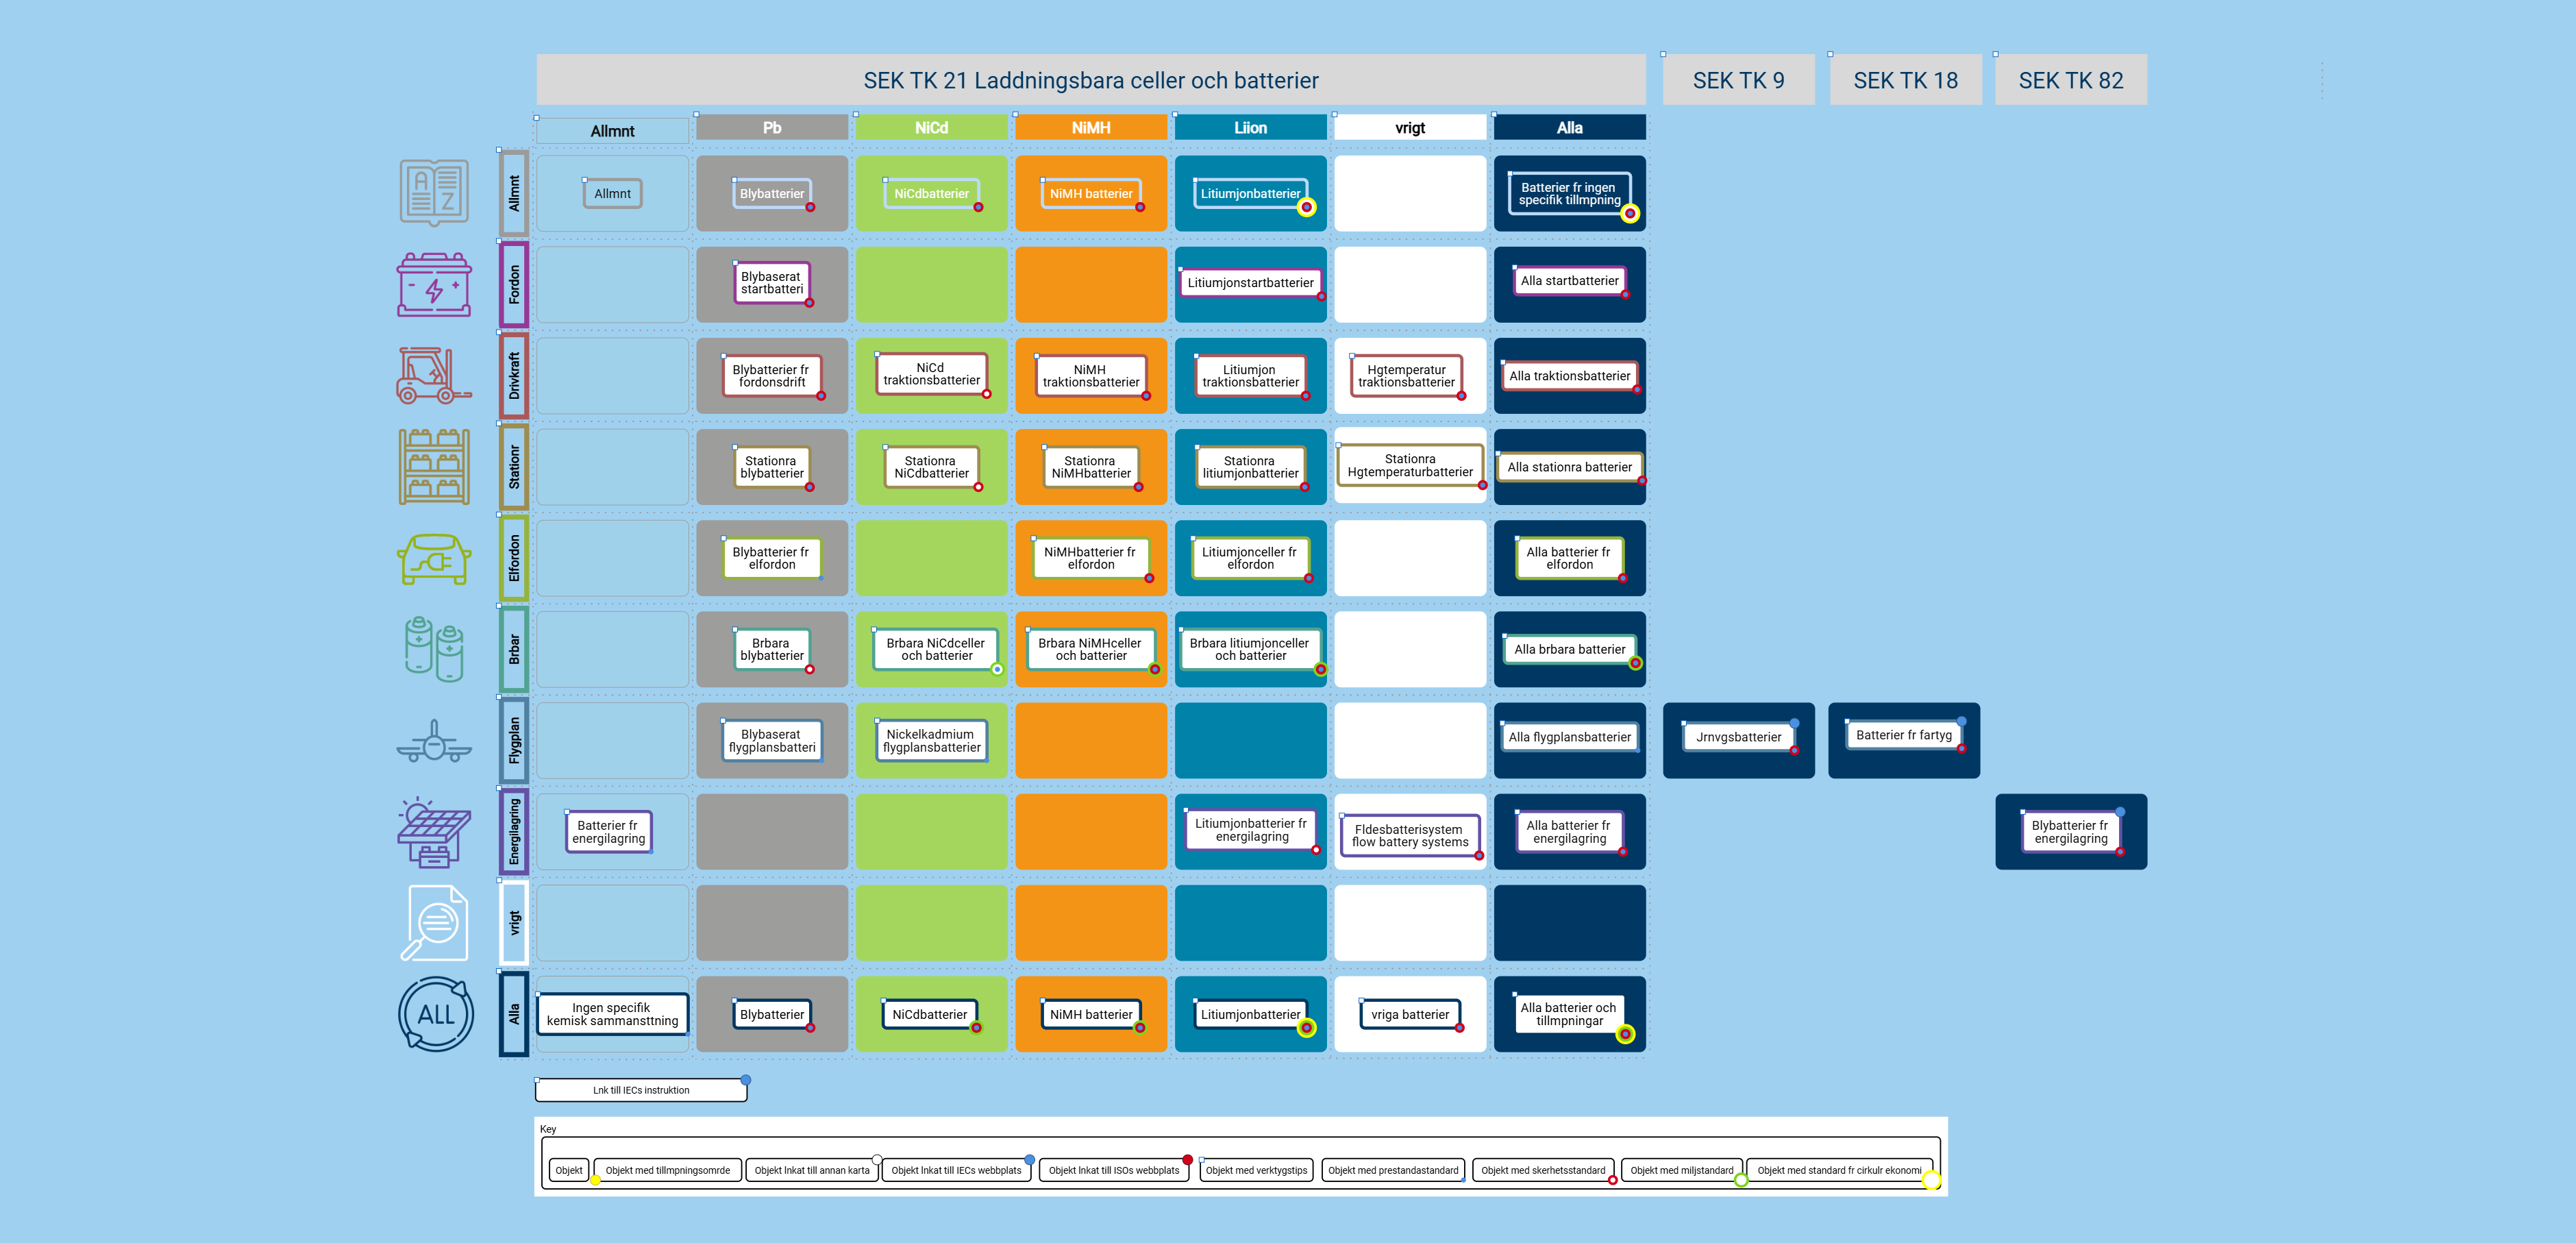
Task: Click the forklift traction icon
Action: pyautogui.click(x=434, y=376)
